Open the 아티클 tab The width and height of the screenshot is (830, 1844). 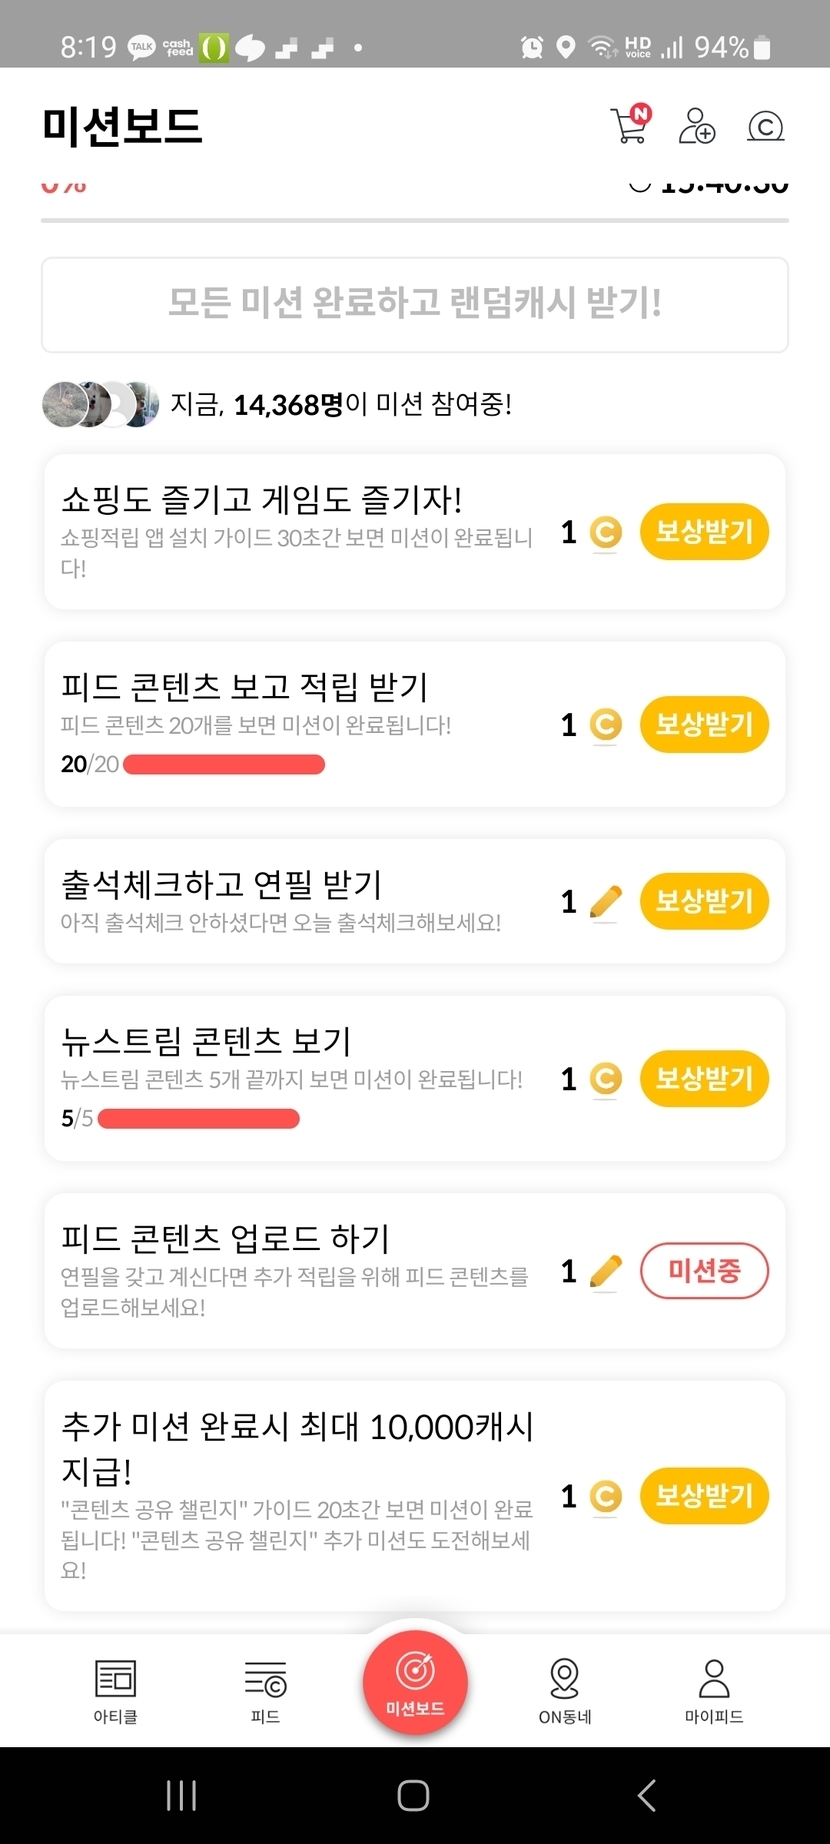(x=115, y=1691)
